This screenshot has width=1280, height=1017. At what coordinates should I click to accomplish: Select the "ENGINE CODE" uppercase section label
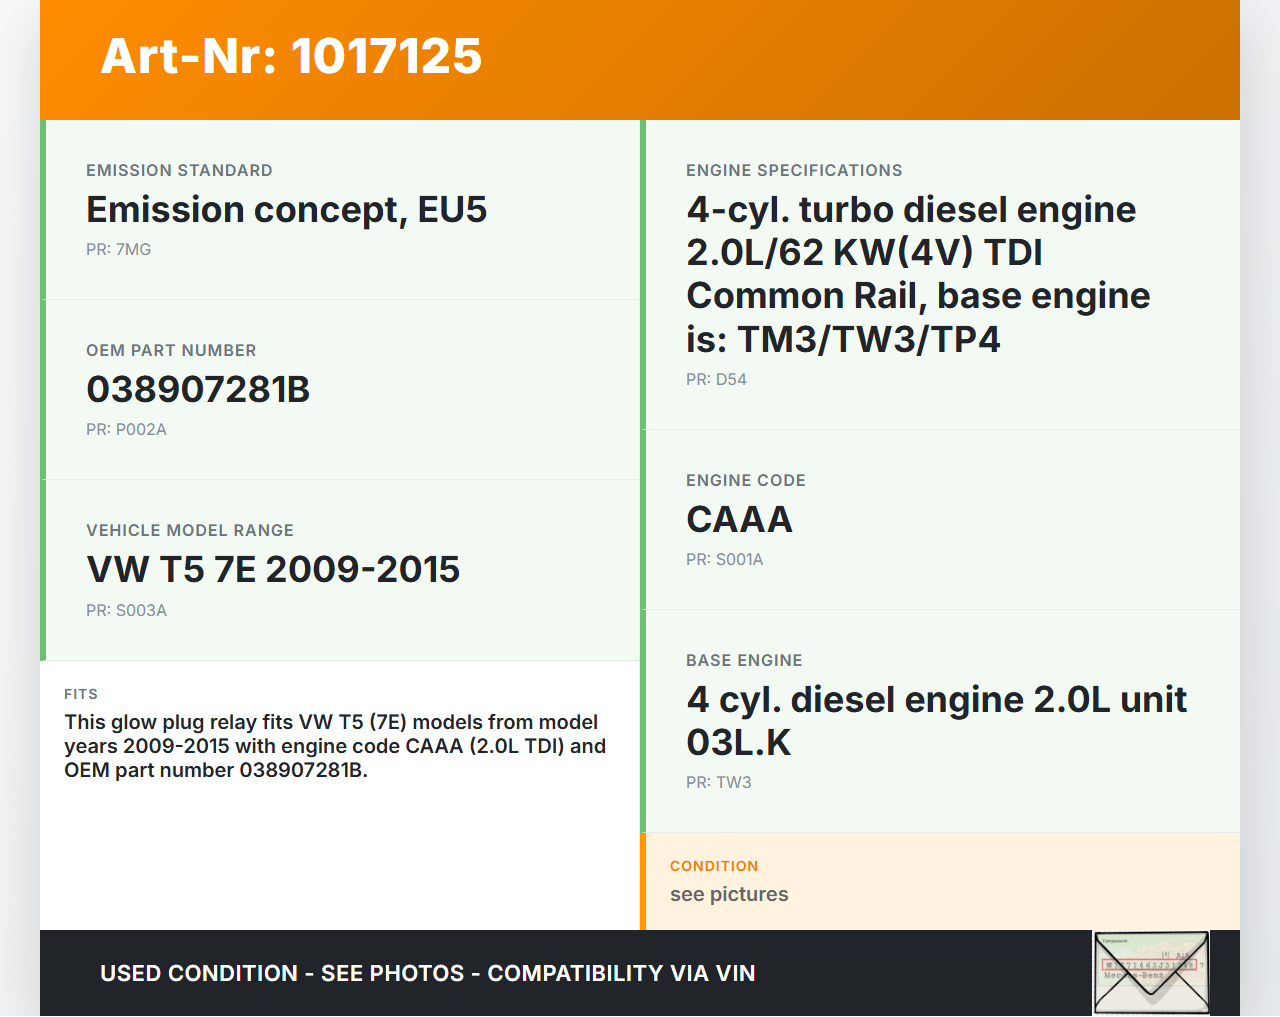point(746,480)
